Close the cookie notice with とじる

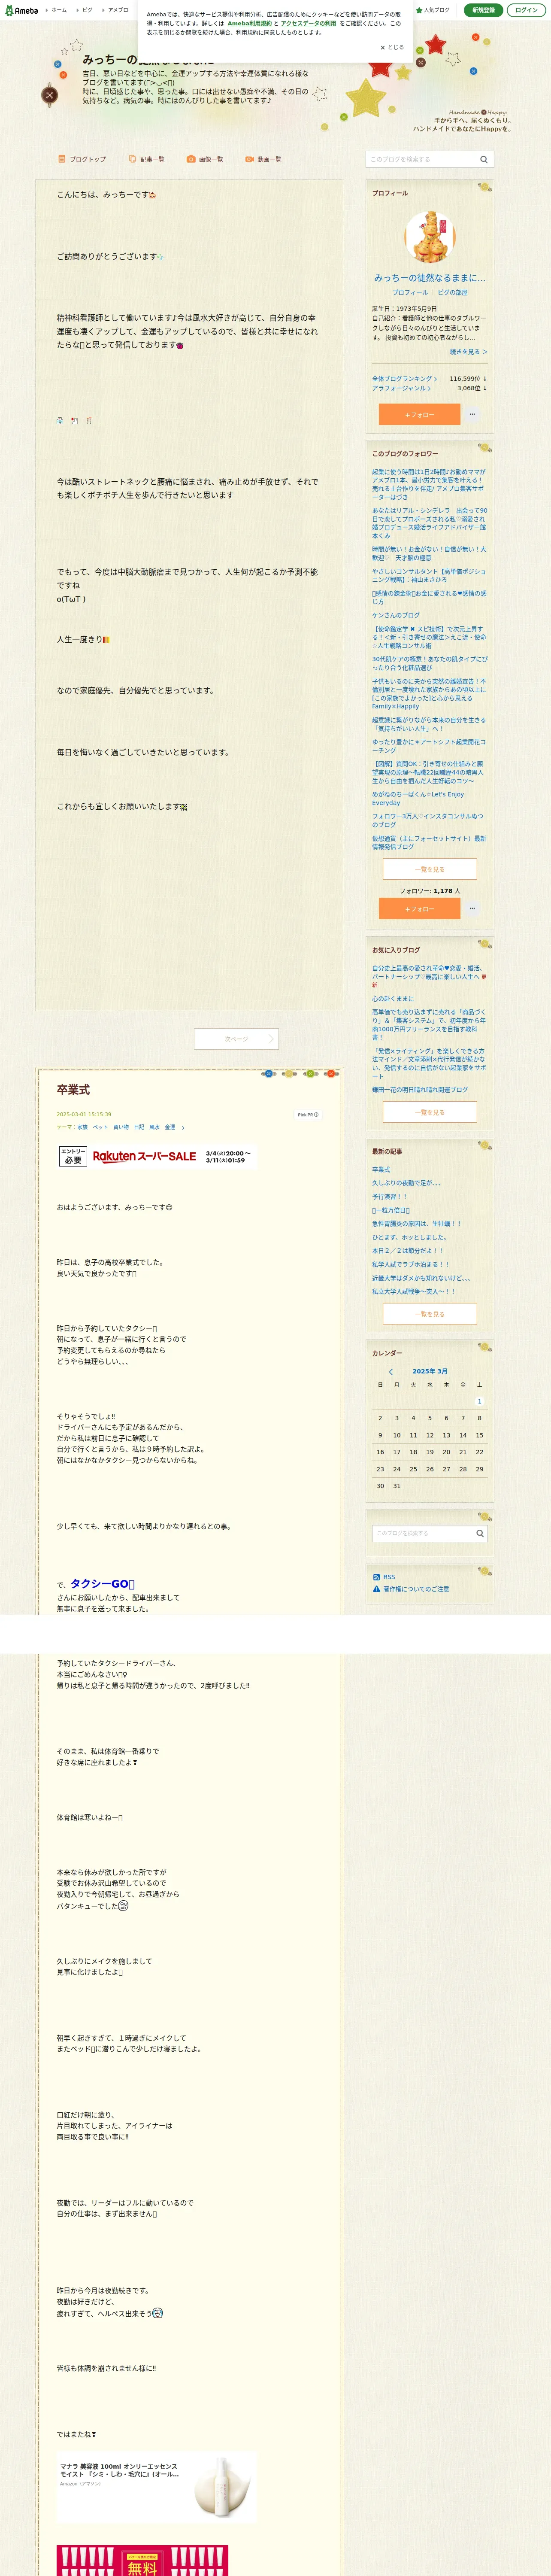tap(392, 47)
